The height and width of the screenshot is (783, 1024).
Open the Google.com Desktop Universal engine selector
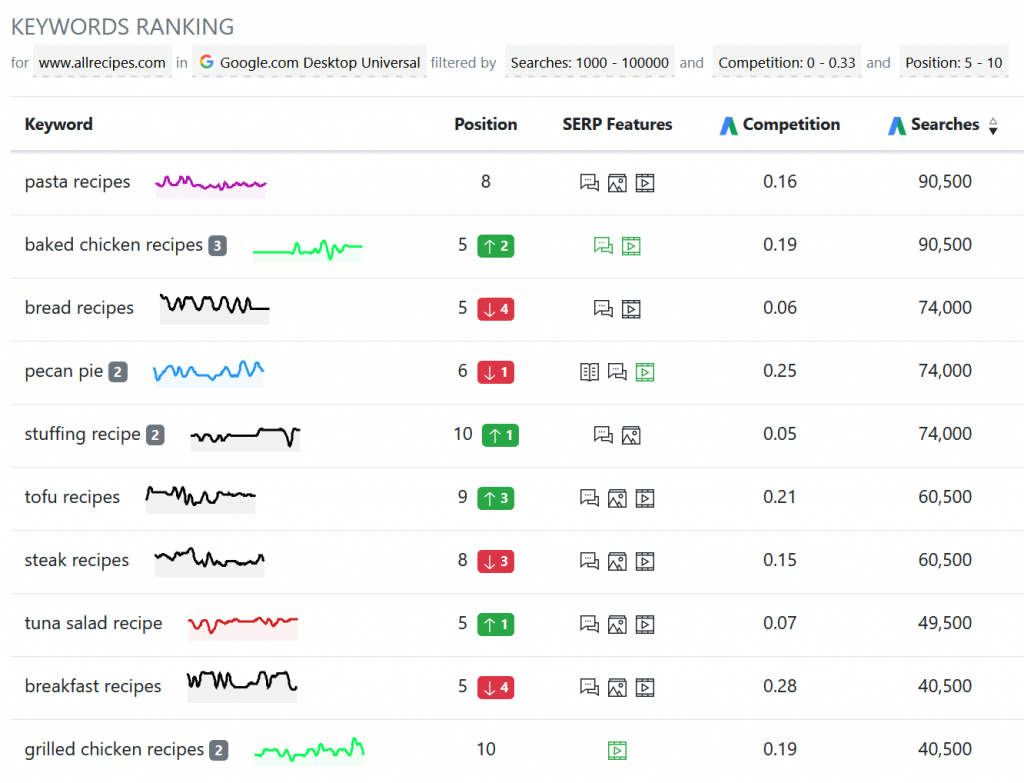310,63
